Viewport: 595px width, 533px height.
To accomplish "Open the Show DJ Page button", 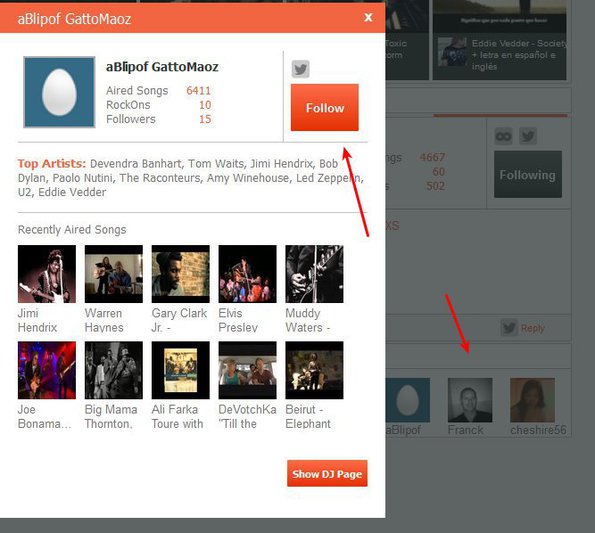I will [x=327, y=473].
